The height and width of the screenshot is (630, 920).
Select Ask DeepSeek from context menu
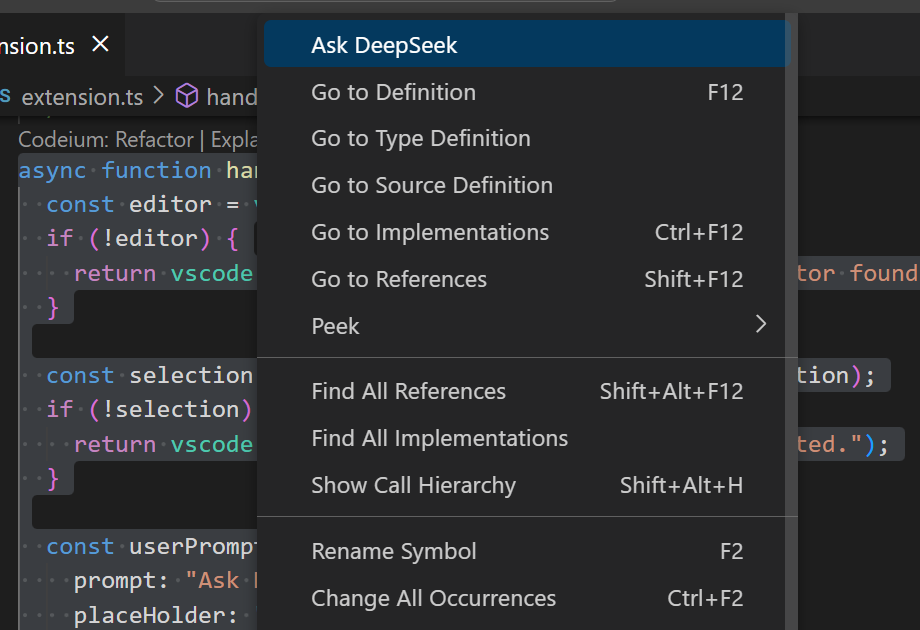click(385, 45)
